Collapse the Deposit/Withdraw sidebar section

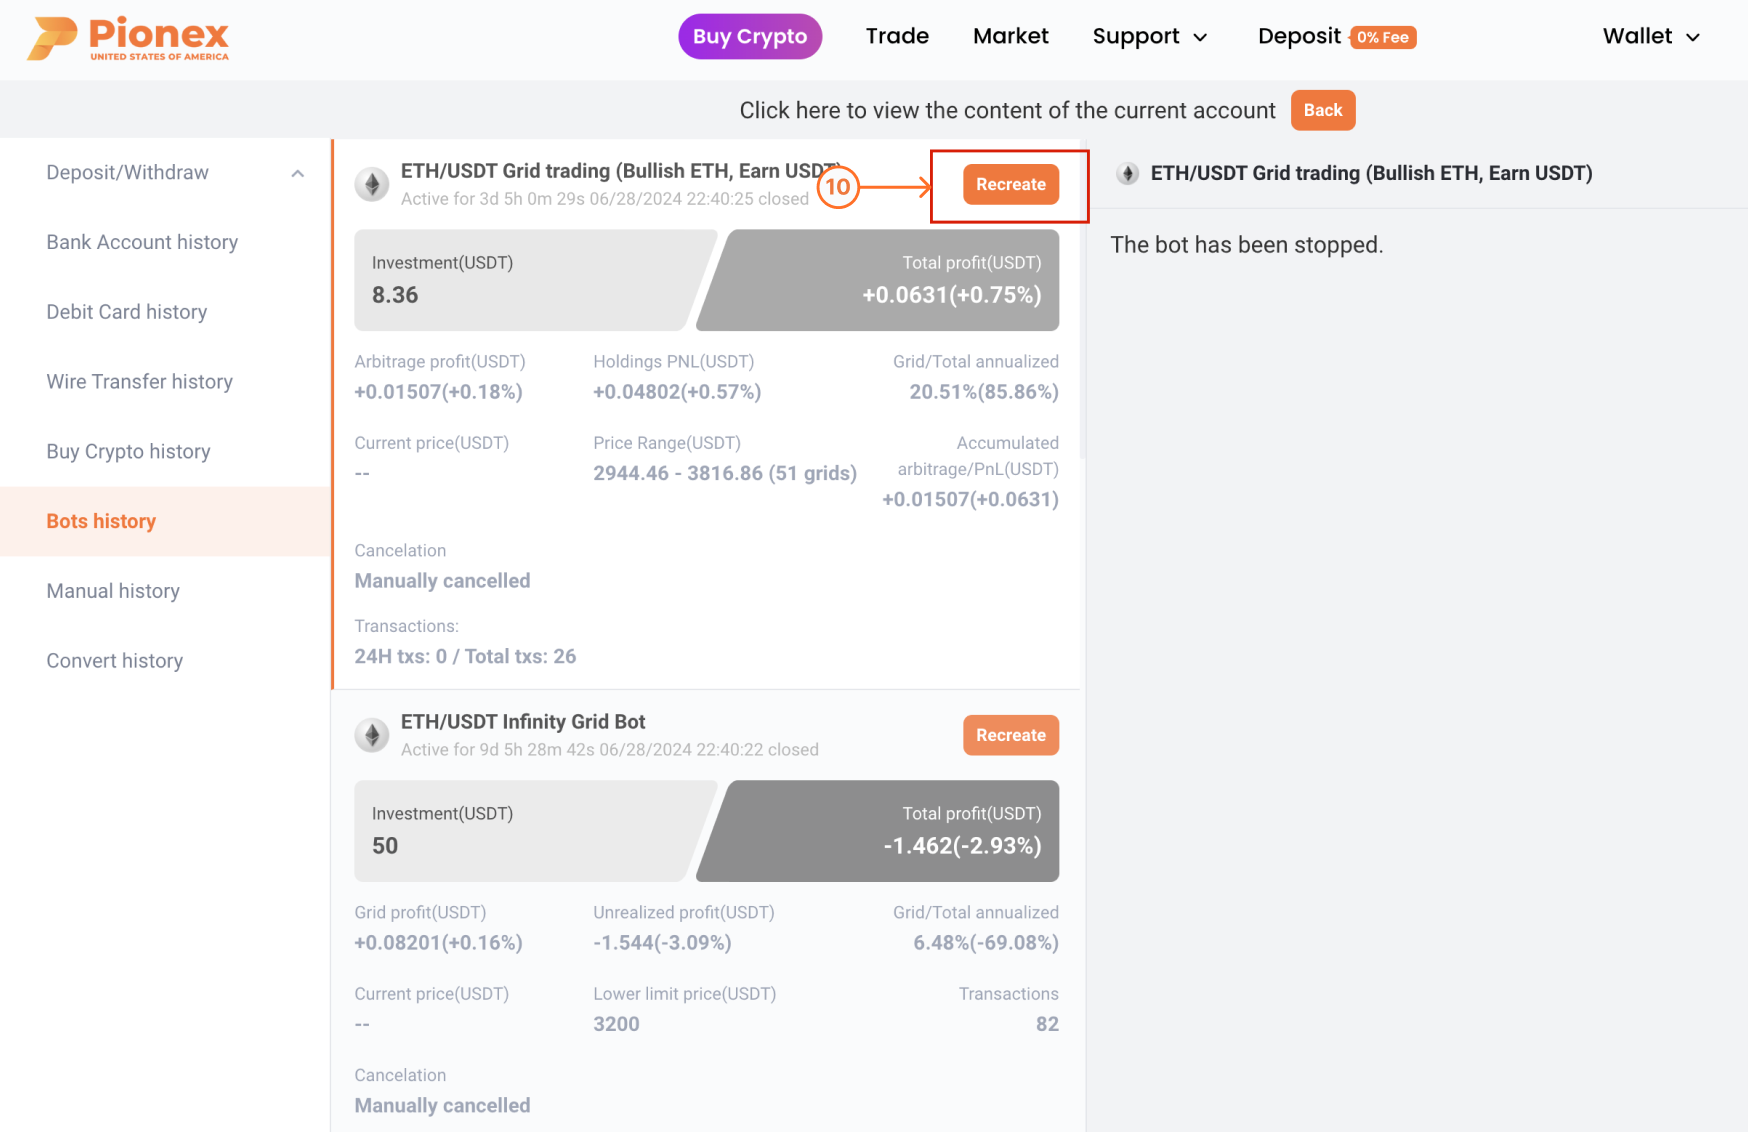coord(297,172)
